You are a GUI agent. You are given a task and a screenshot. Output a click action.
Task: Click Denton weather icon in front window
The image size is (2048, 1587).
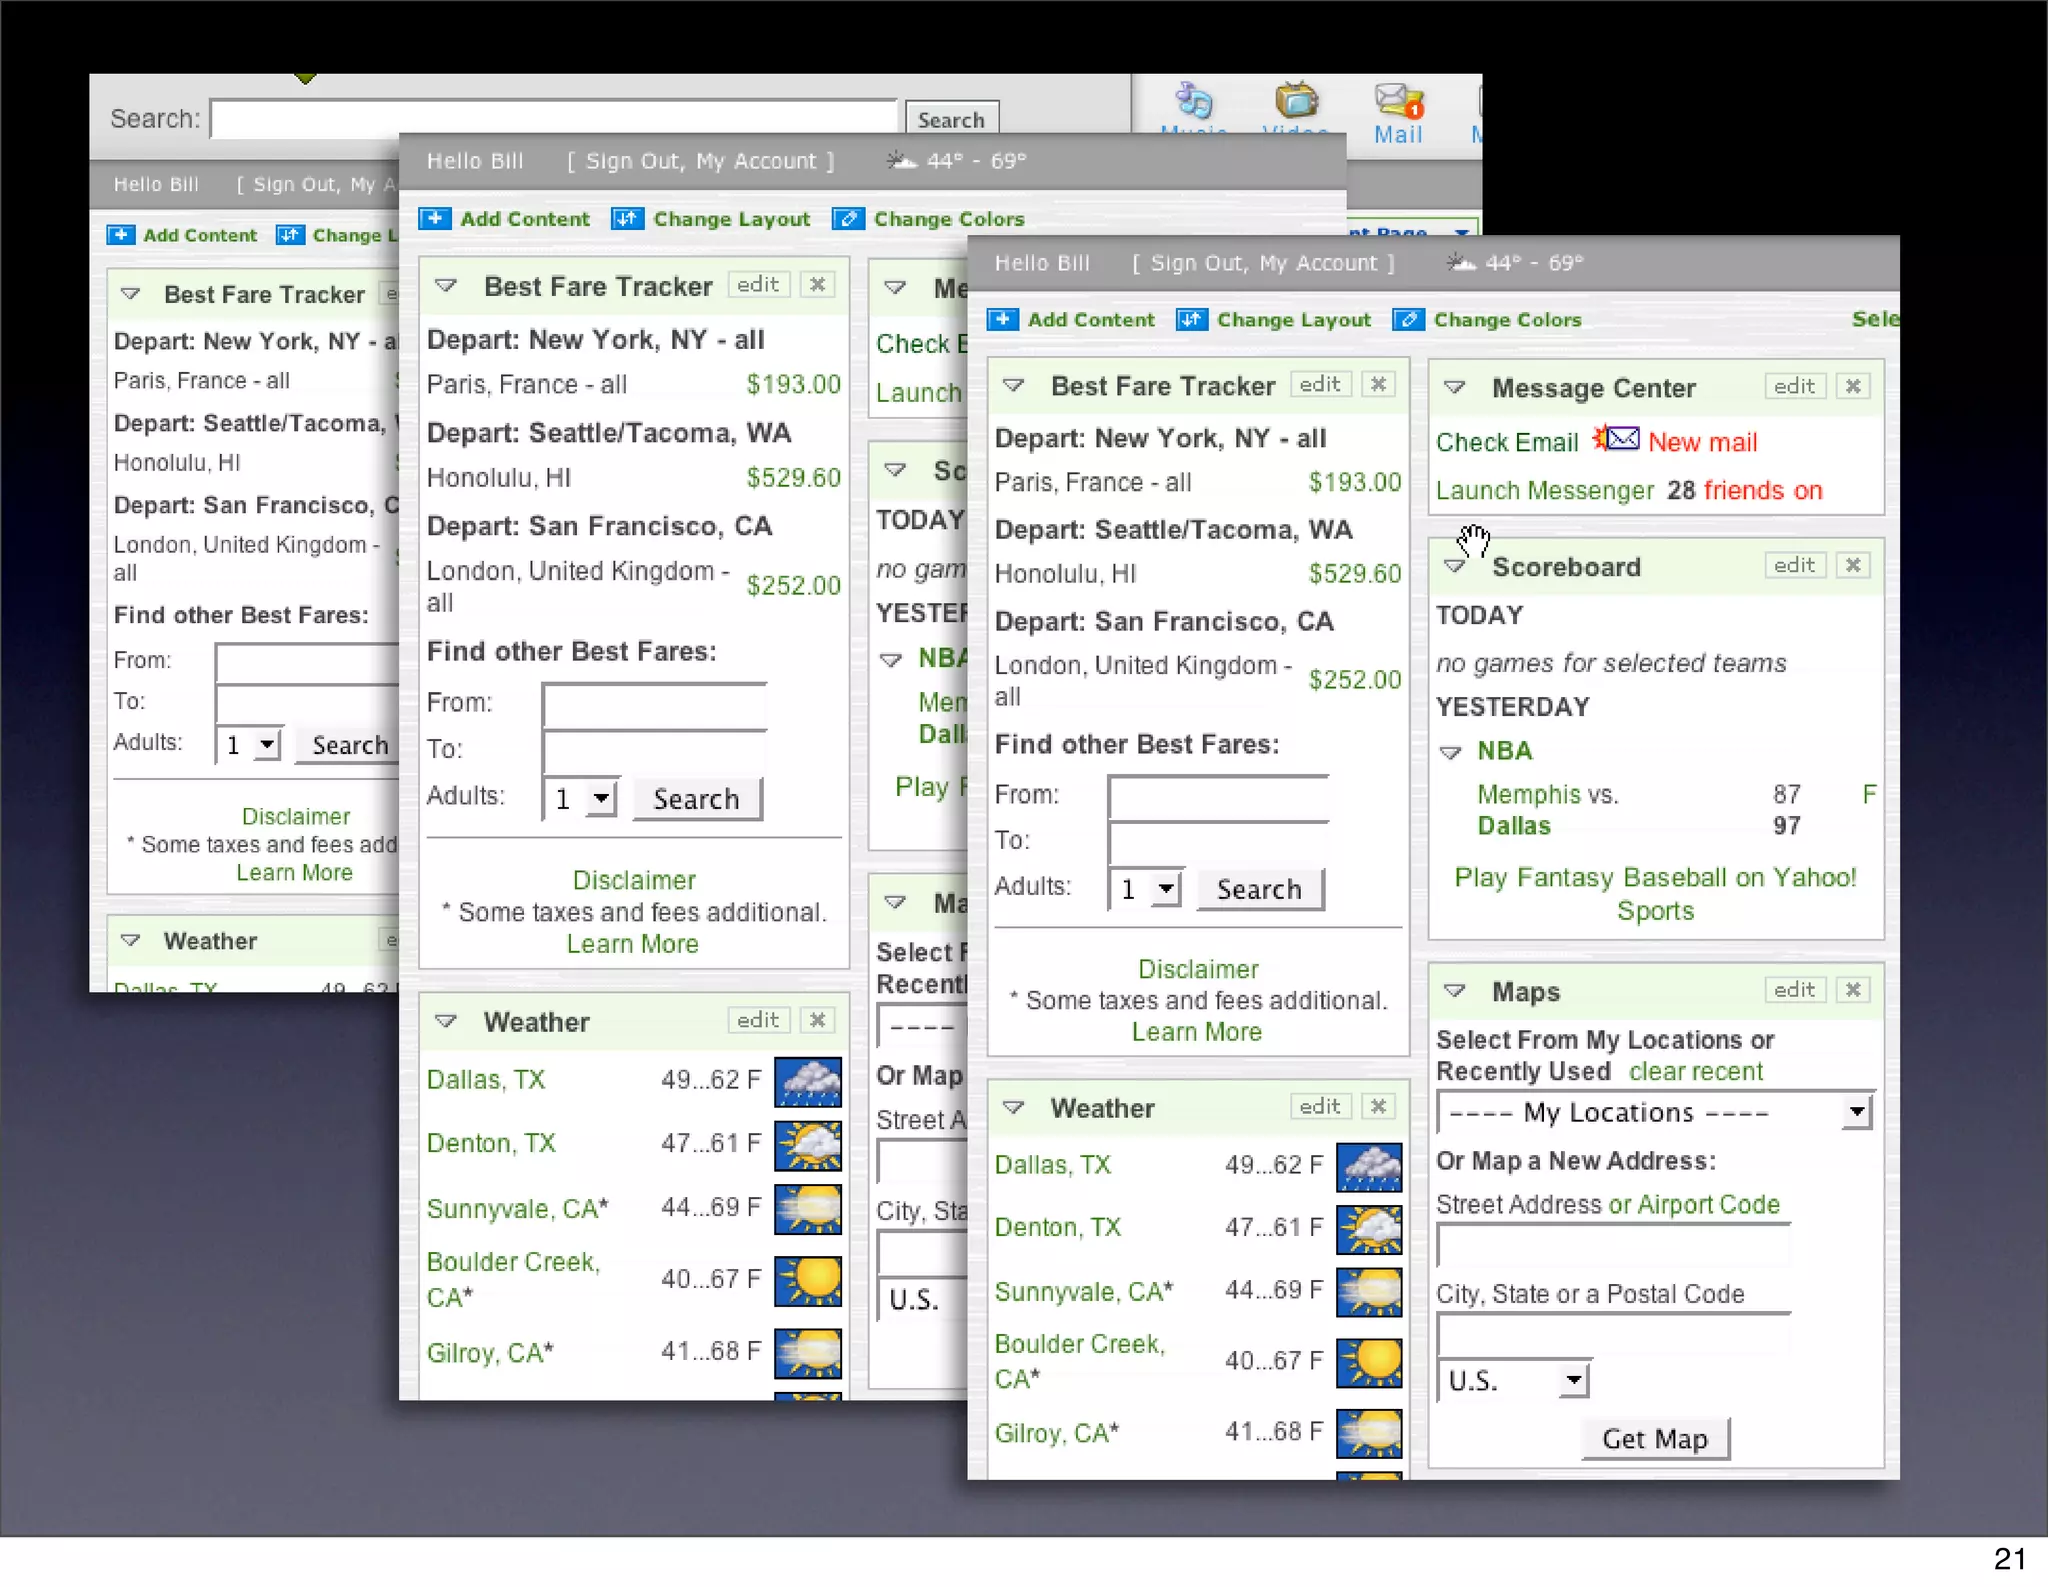pyautogui.click(x=1369, y=1229)
